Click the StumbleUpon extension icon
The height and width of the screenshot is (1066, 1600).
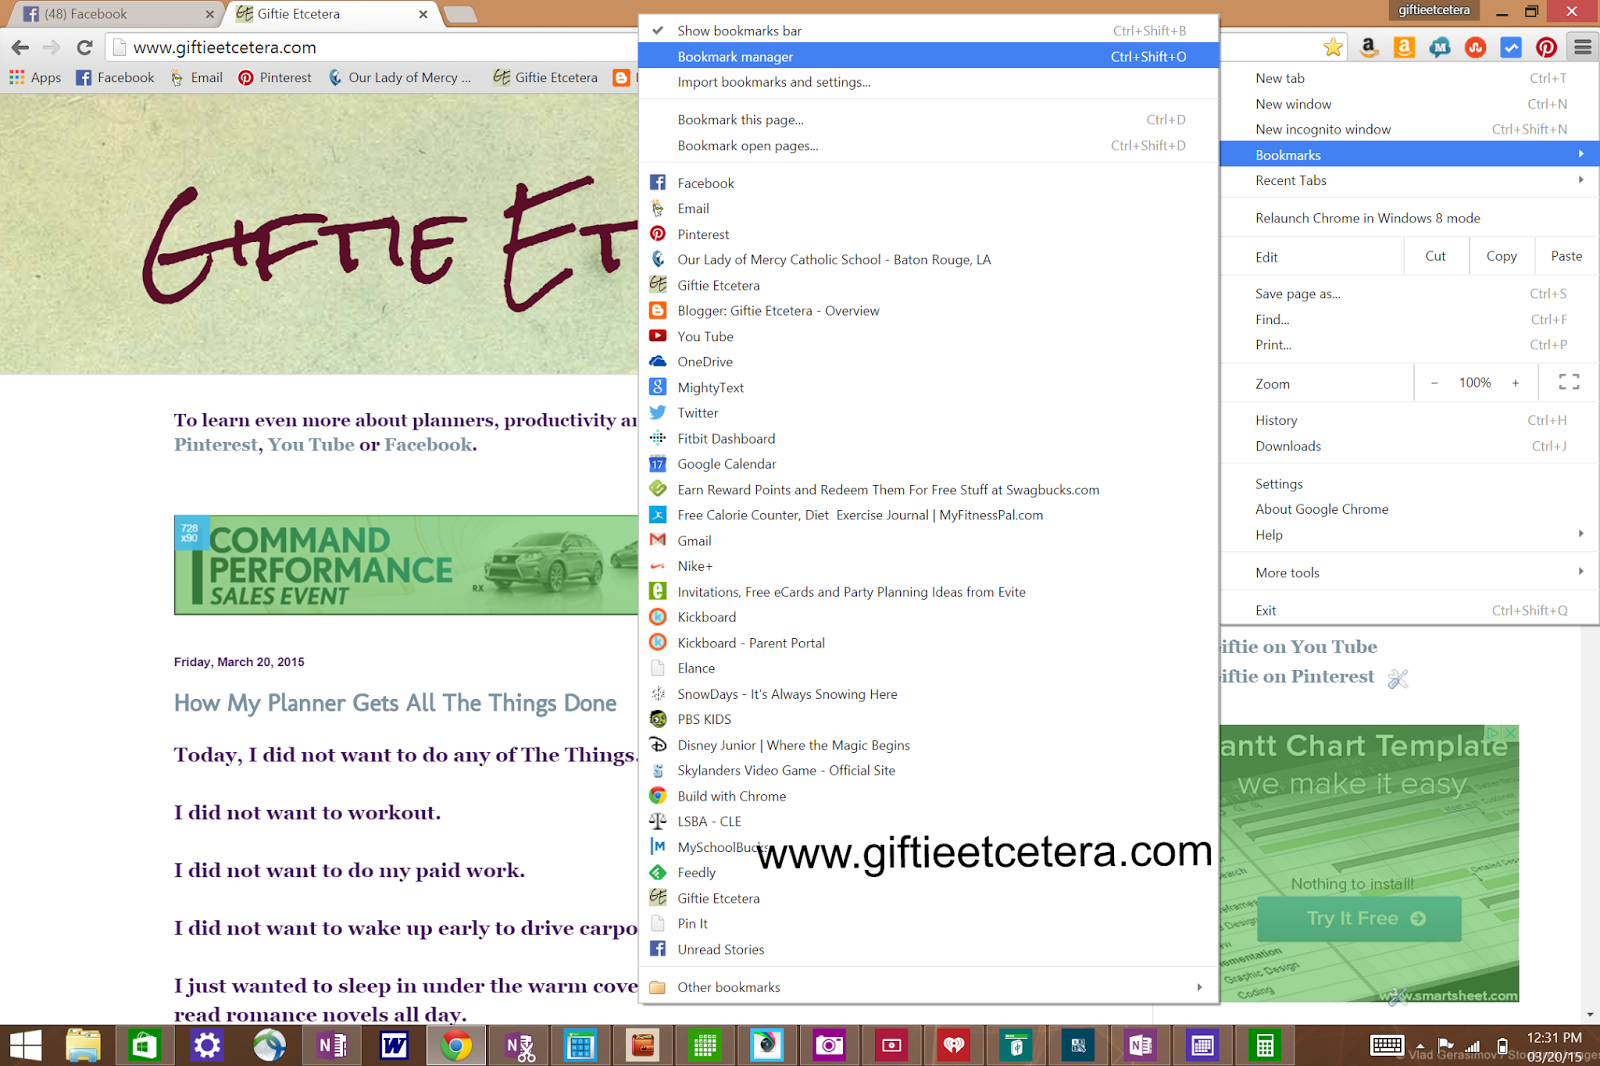click(x=1475, y=47)
